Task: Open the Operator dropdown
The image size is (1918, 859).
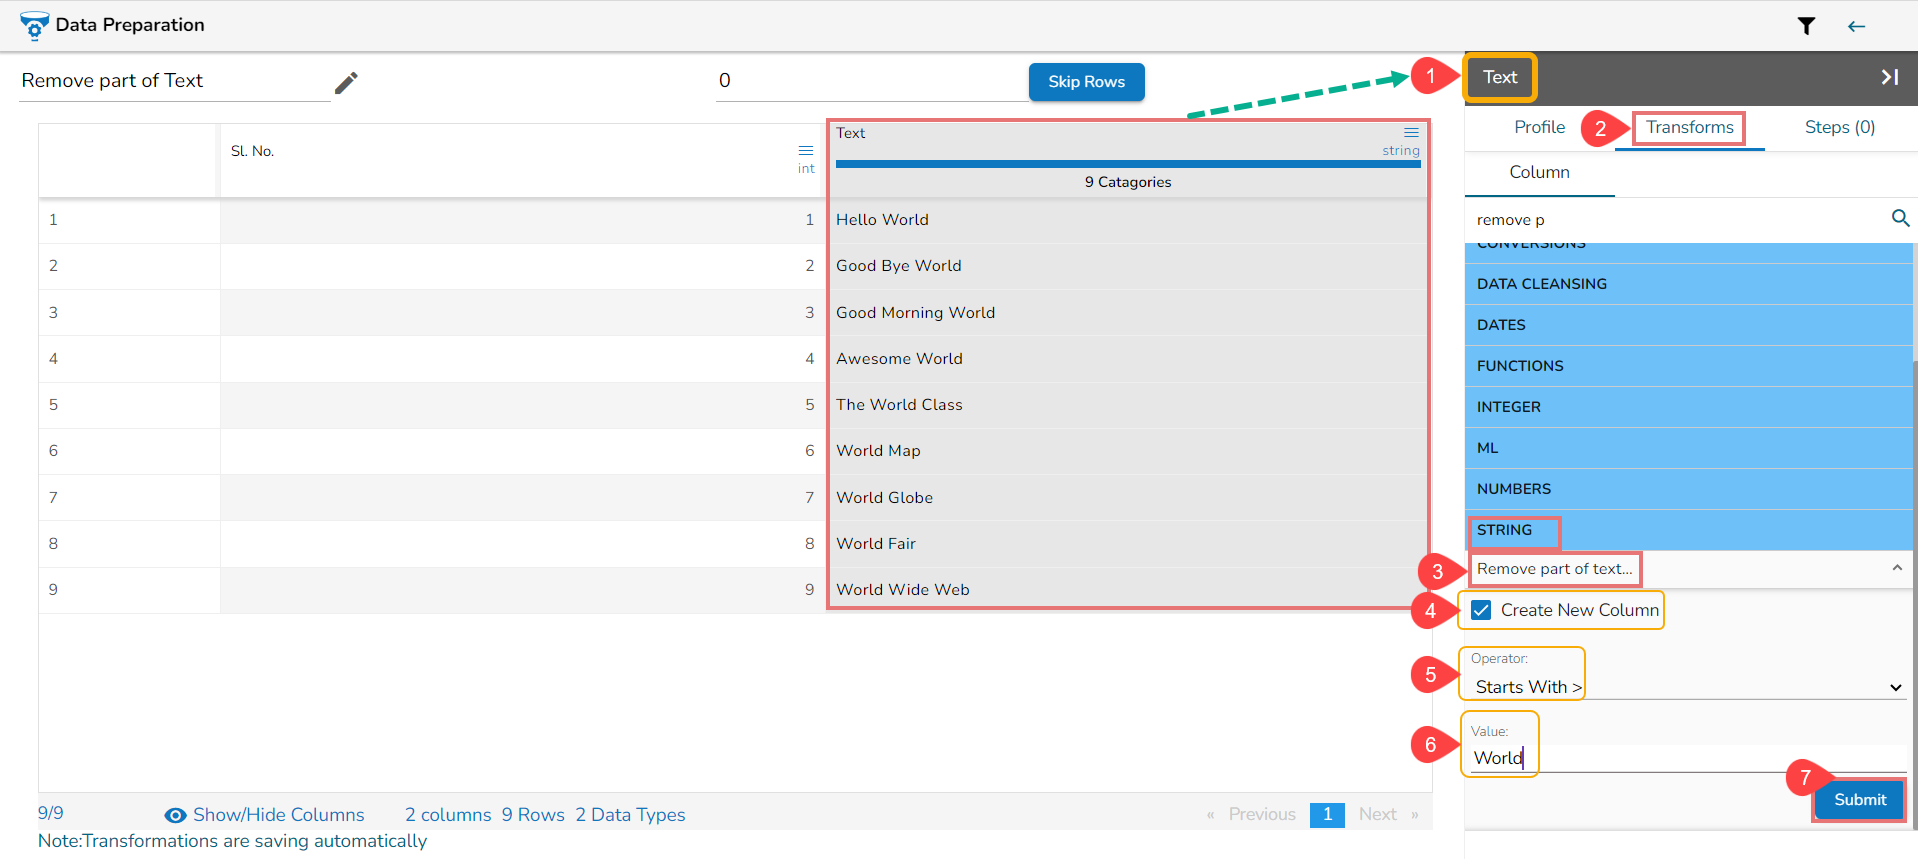Action: 1687,687
